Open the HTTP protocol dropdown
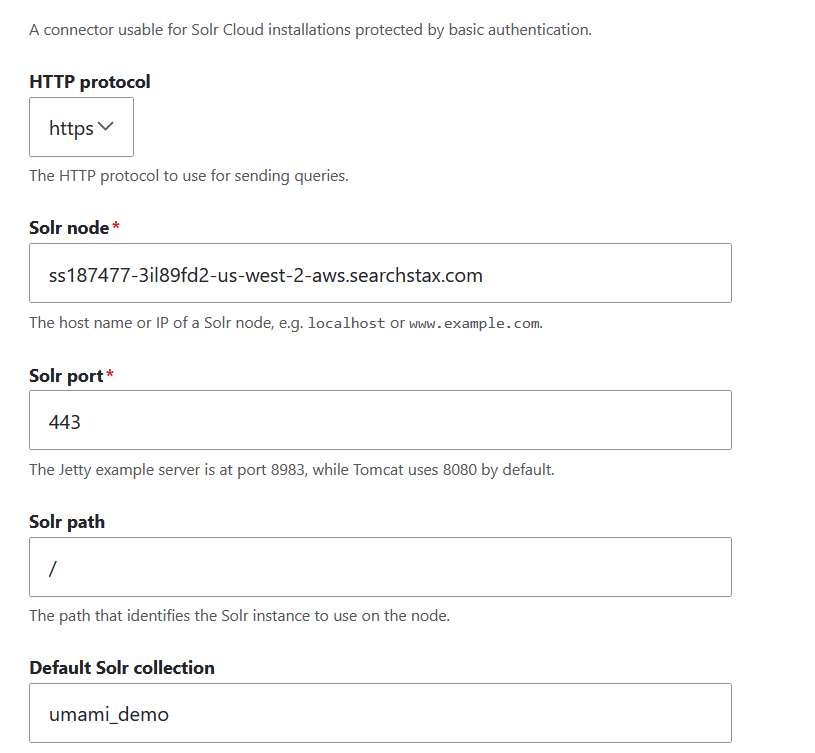This screenshot has width=815, height=753. [81, 128]
